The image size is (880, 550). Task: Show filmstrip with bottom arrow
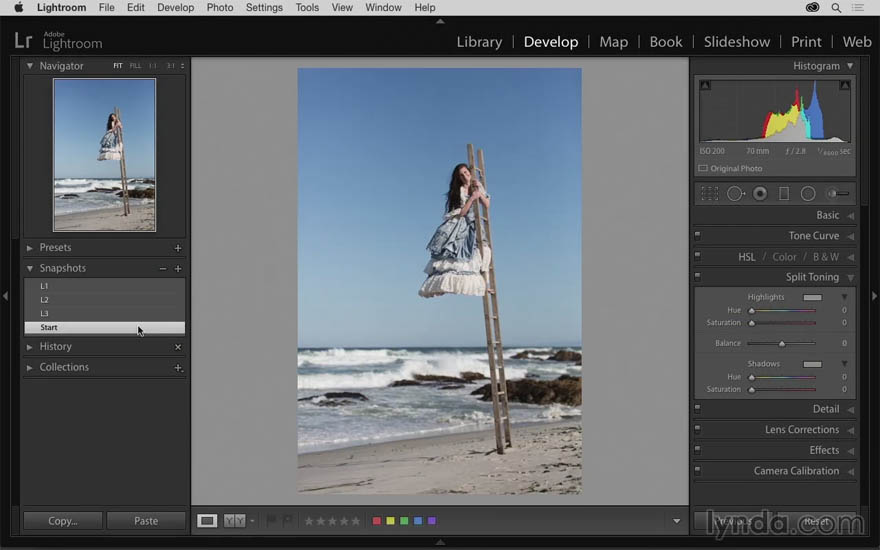(x=440, y=542)
